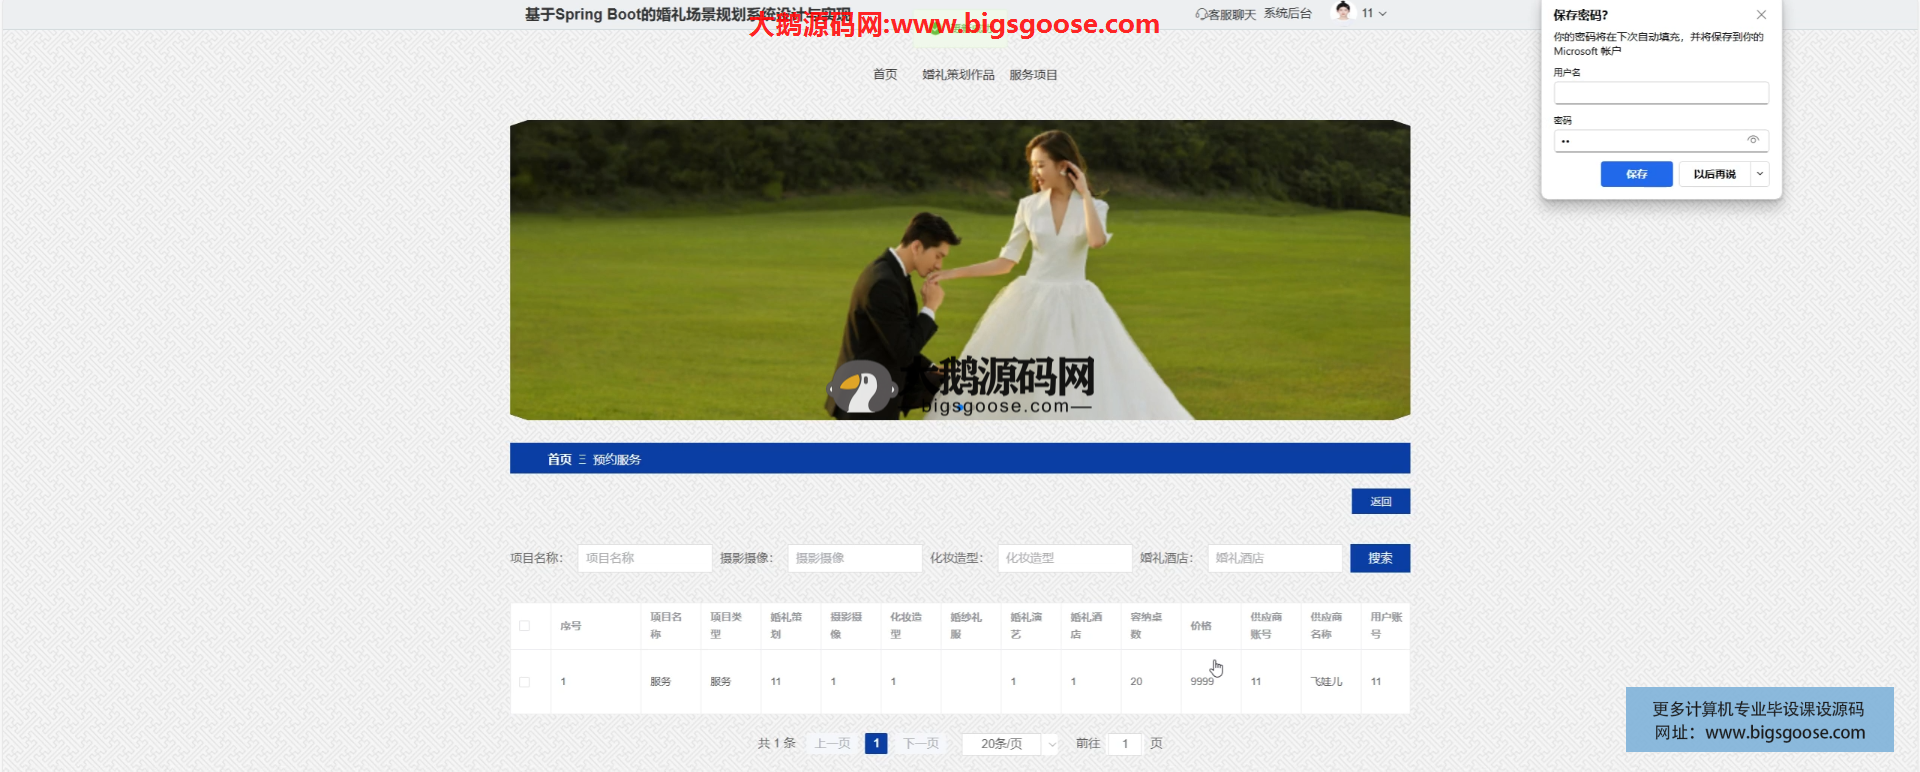Screen dimensions: 1920x772
Task: Open the 婚礼策划作品 menu item
Action: [x=958, y=75]
